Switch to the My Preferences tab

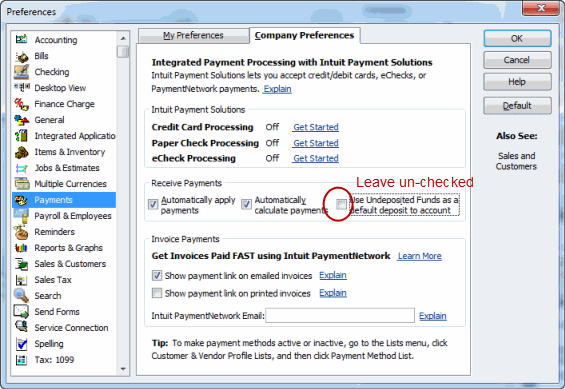pos(193,36)
